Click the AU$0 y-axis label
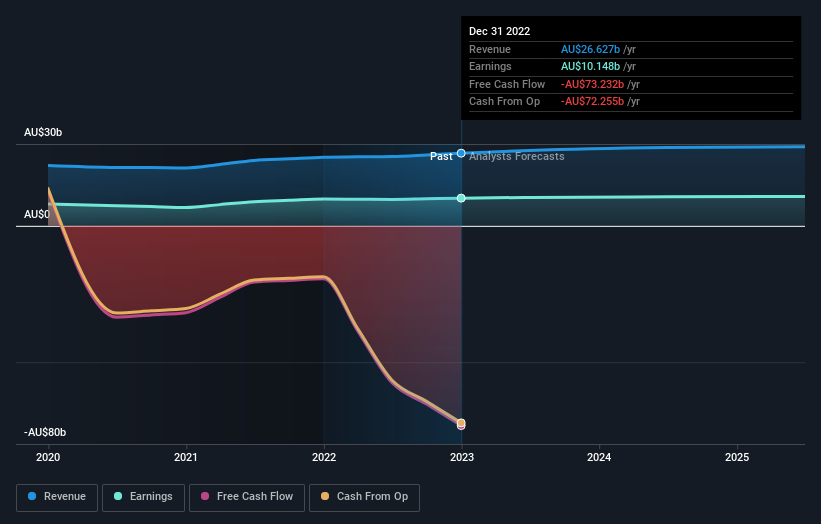 37,214
